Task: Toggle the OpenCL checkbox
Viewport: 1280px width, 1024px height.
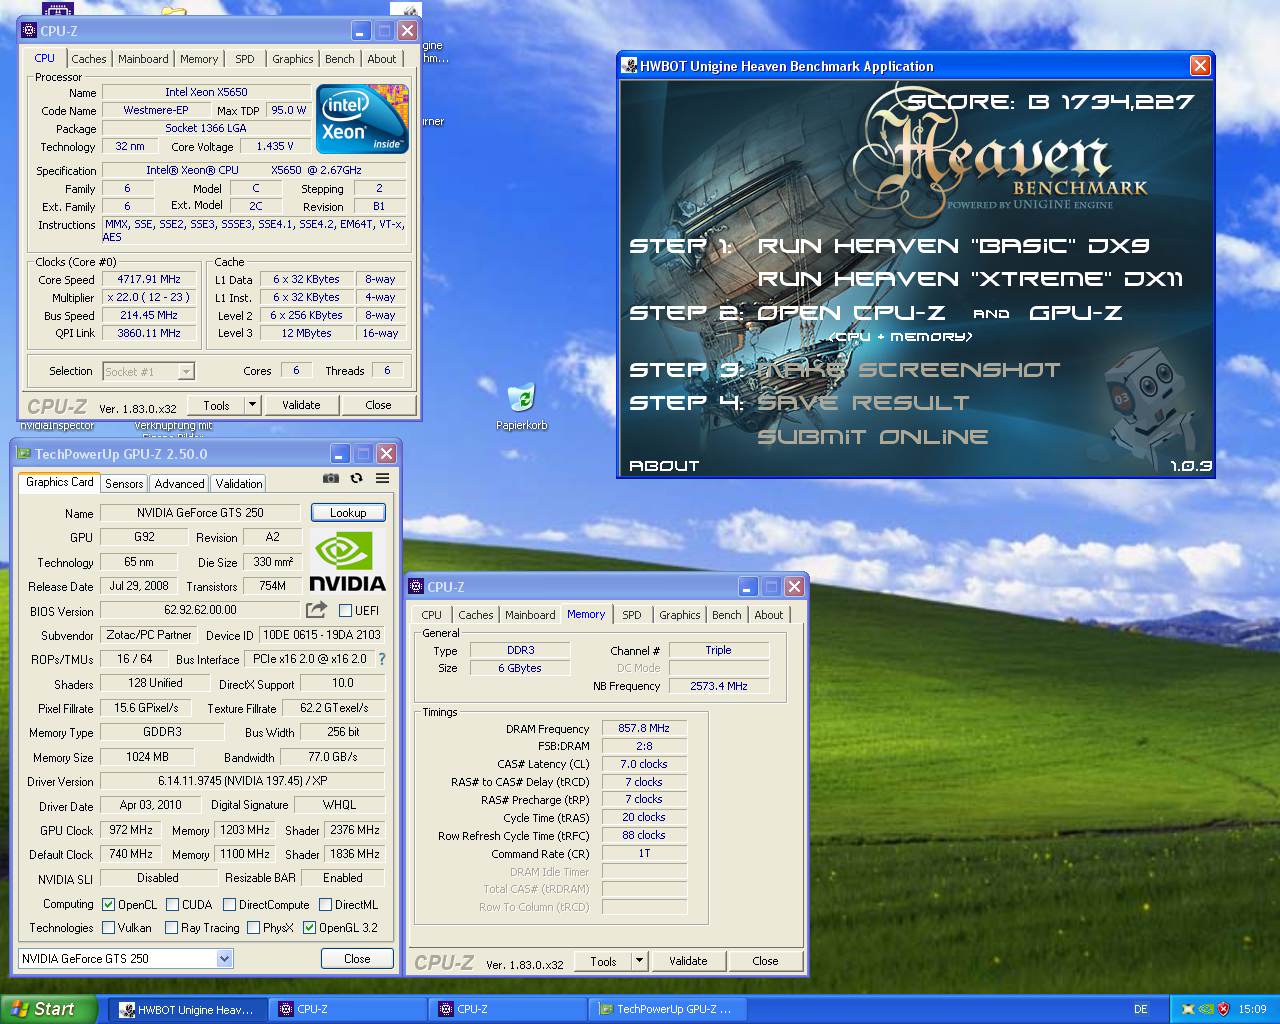Action: tap(109, 904)
